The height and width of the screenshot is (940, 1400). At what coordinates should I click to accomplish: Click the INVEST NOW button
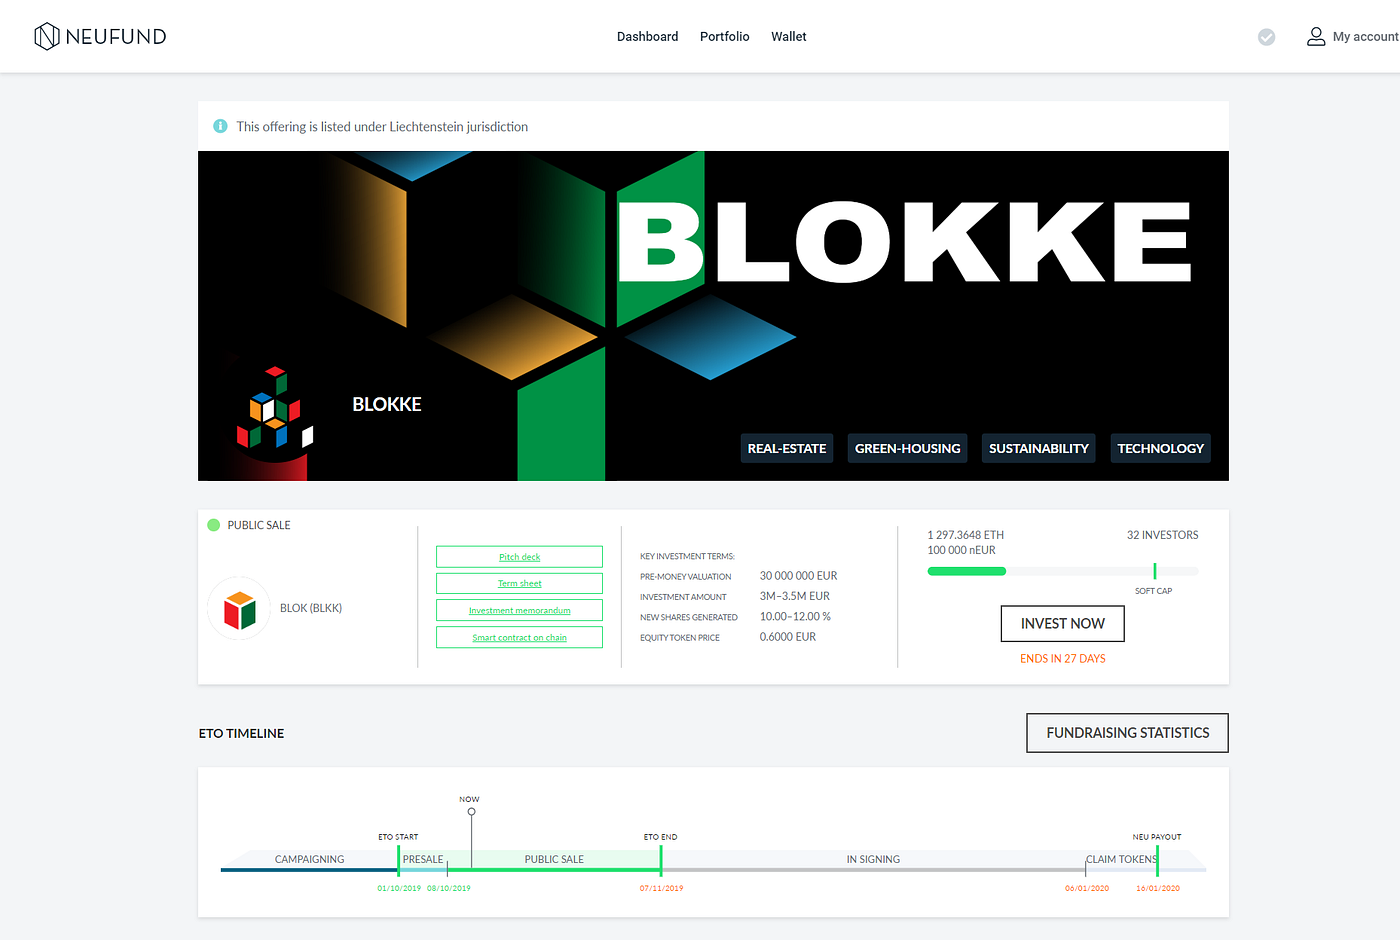[1062, 623]
